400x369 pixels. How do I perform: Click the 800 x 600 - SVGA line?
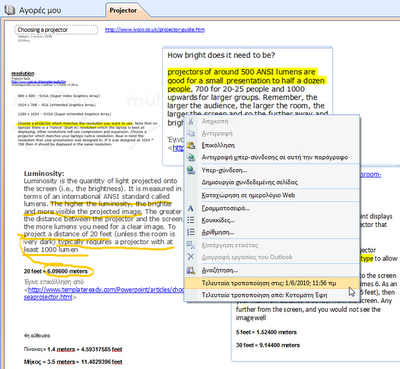point(59,96)
